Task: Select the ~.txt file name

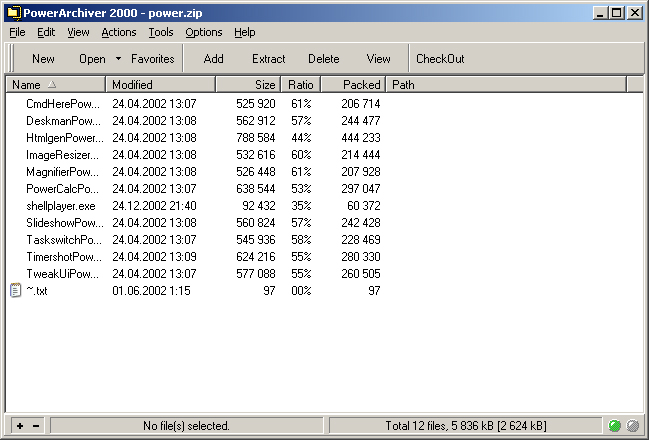Action: 37,291
